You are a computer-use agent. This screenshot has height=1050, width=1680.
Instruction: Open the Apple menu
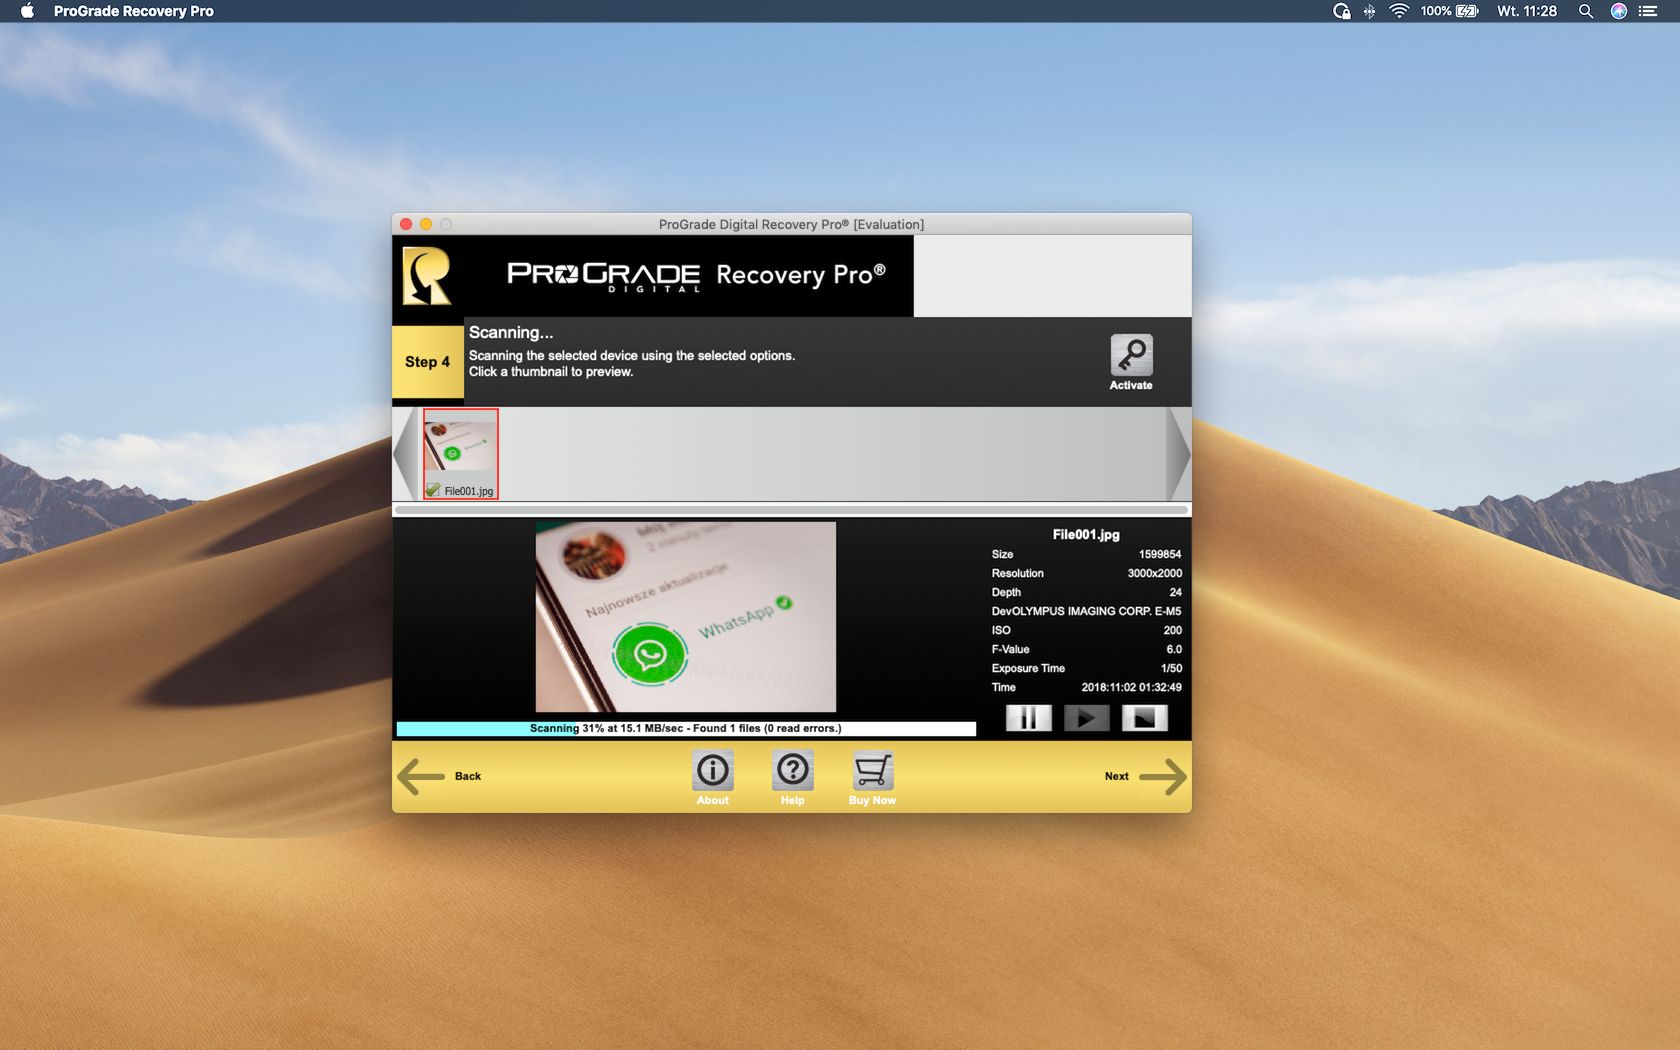(27, 11)
